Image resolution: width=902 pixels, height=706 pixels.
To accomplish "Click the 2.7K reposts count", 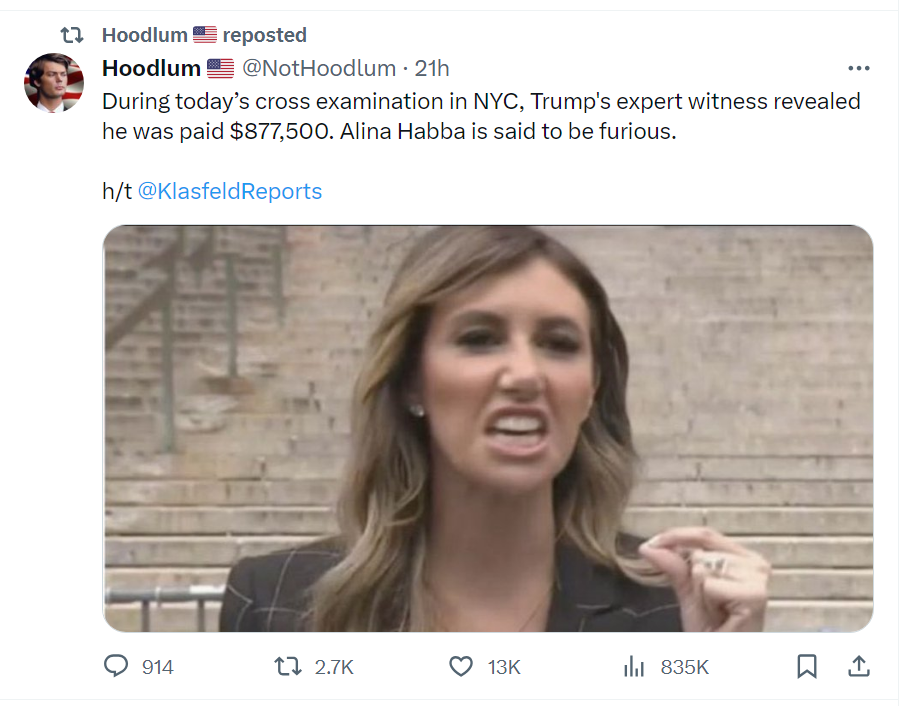I will (334, 667).
